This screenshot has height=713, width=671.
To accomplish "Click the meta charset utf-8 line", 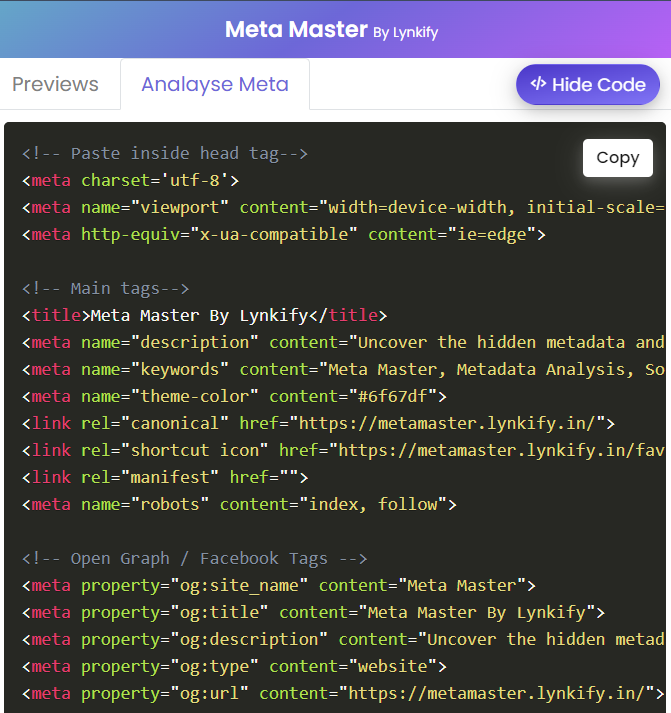I will coord(130,180).
